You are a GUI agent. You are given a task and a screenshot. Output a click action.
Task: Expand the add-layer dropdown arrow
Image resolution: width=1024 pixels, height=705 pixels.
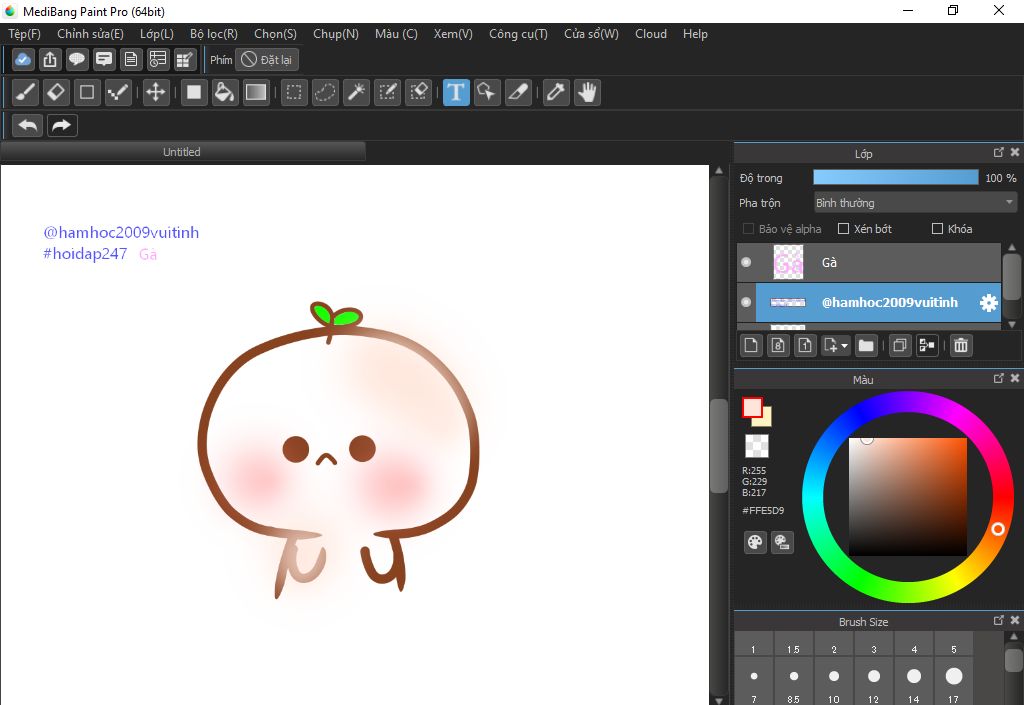click(x=845, y=346)
